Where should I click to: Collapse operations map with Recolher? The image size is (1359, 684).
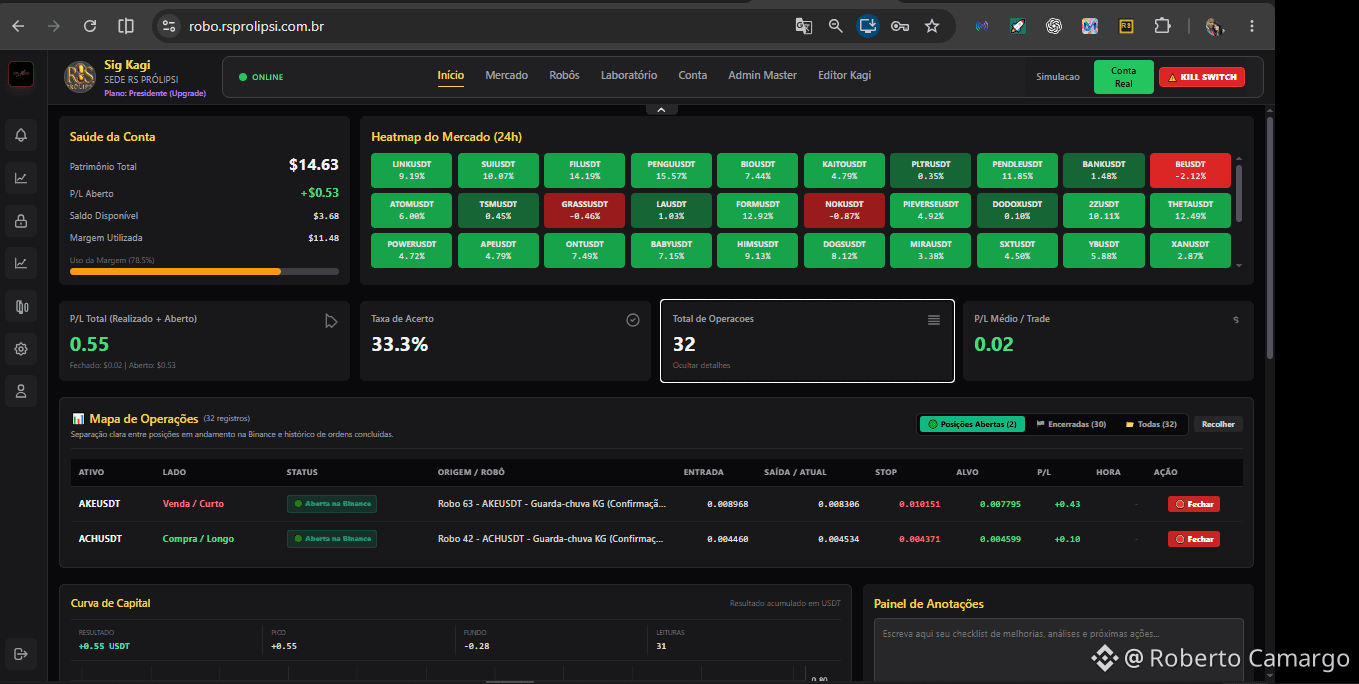(1218, 424)
